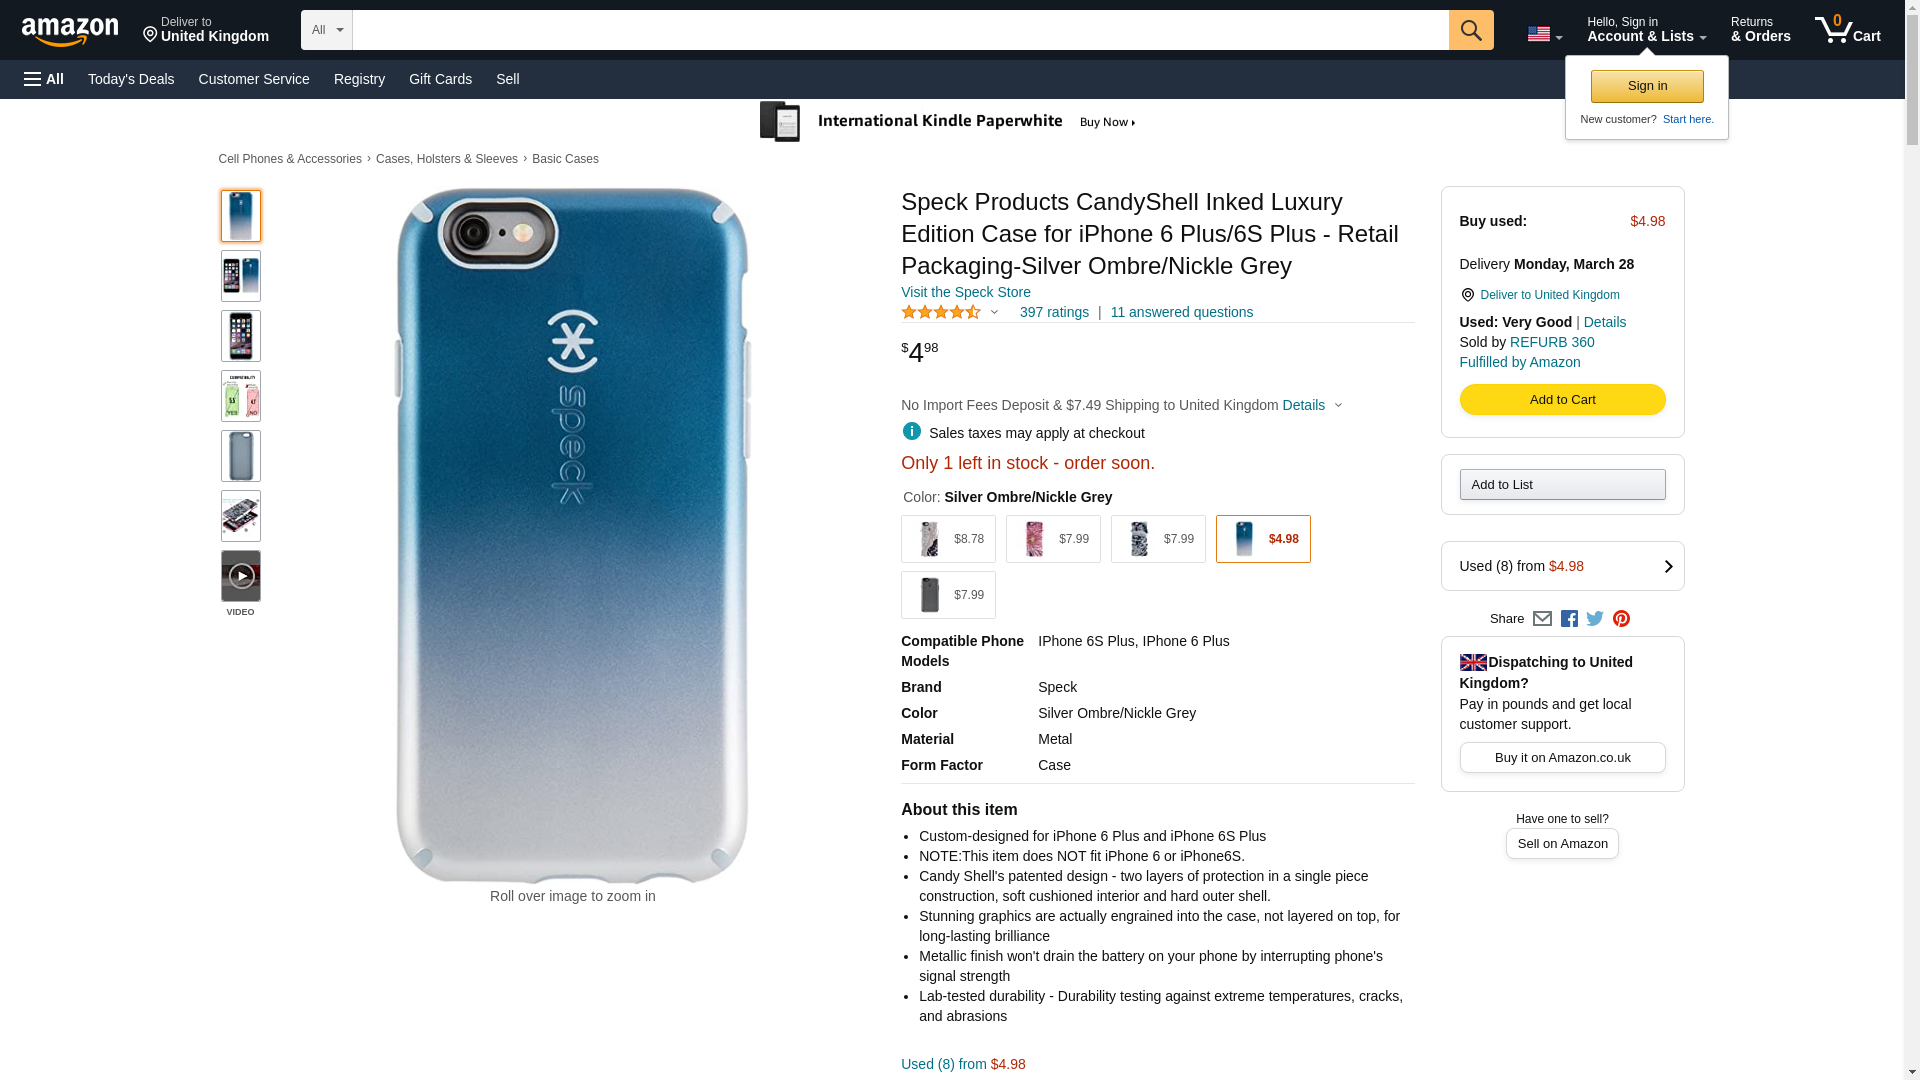This screenshot has height=1080, width=1920.
Task: Share the product on Pinterest
Action: click(1621, 619)
